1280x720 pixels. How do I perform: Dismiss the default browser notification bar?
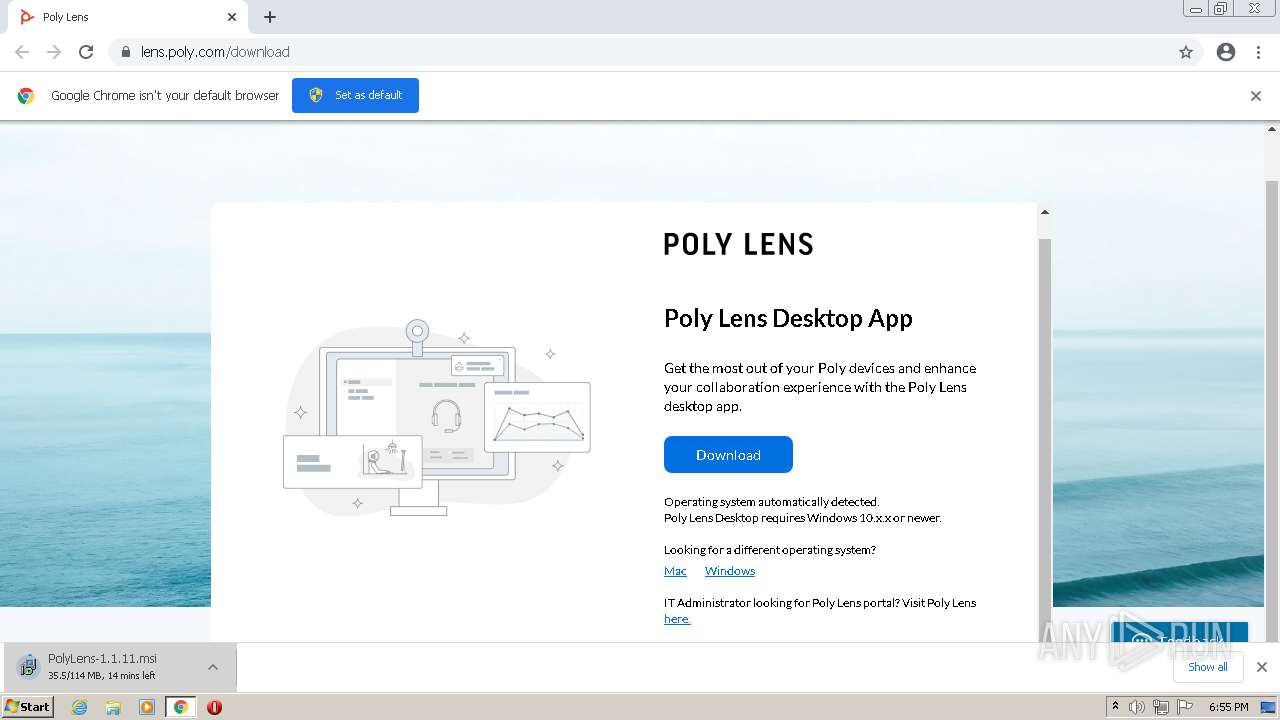(1256, 96)
